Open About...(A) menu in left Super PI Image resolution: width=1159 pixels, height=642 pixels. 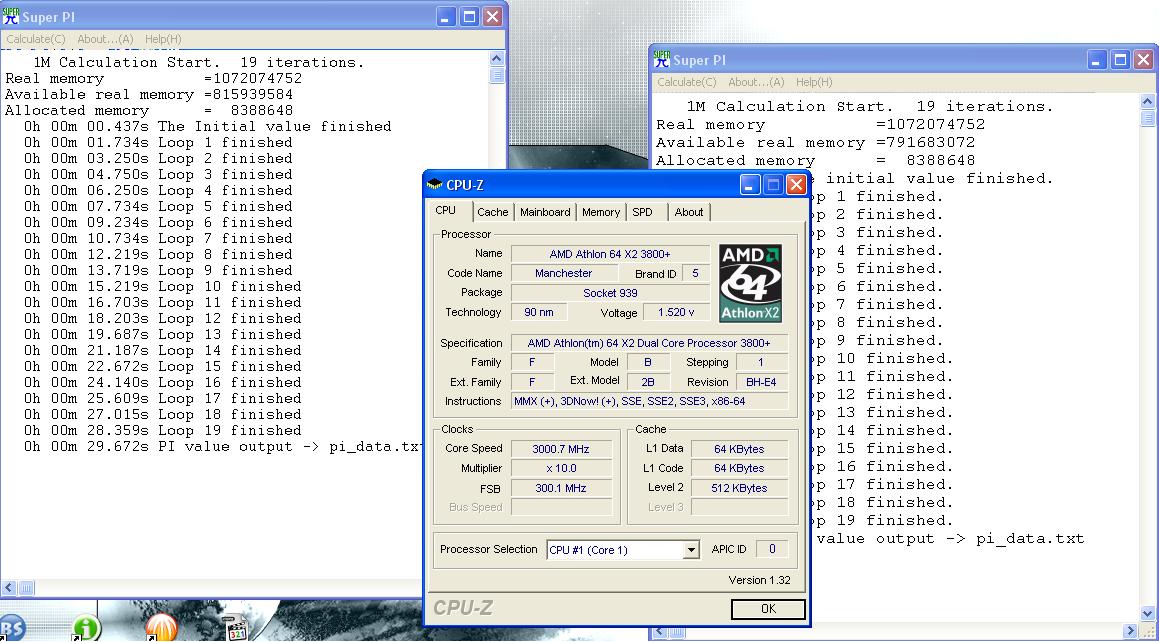coord(105,39)
